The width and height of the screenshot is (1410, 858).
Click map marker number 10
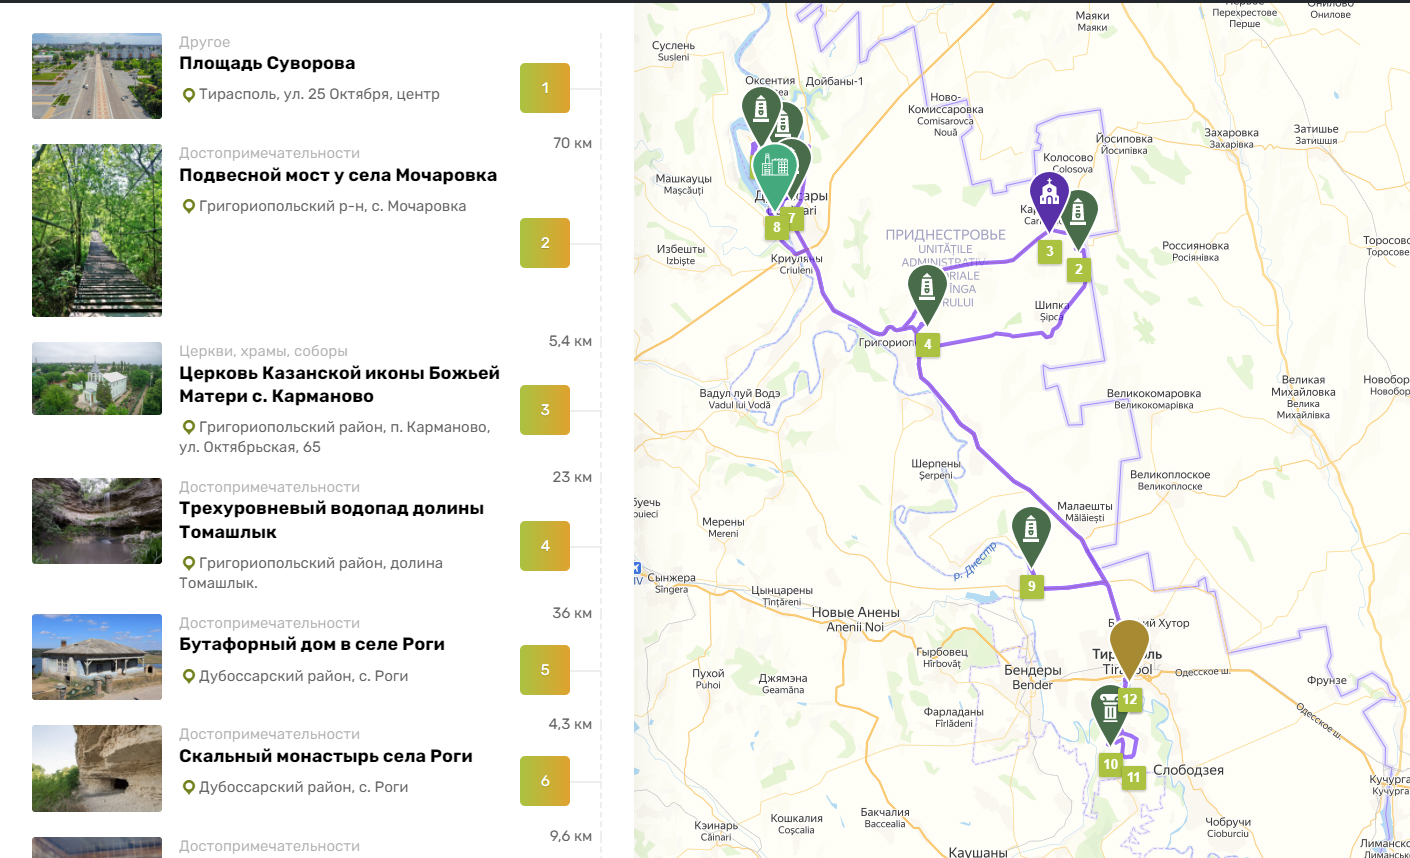click(x=1110, y=764)
